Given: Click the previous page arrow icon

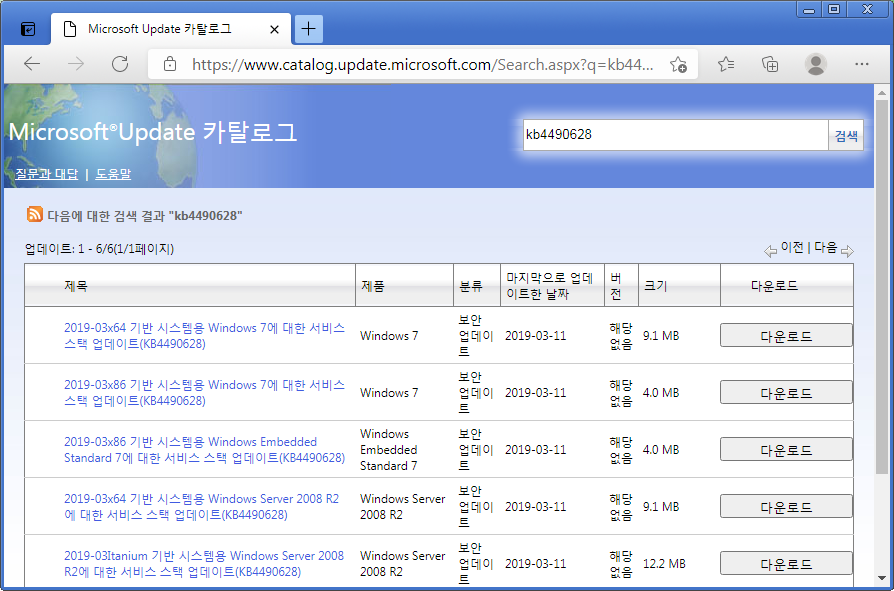Looking at the screenshot, I should point(770,251).
